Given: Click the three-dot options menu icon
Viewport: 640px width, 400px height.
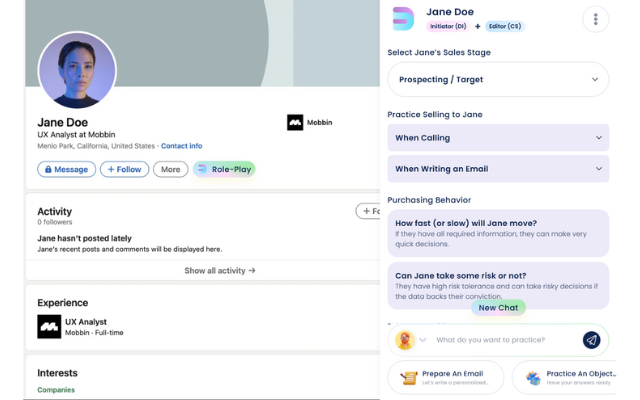Looking at the screenshot, I should point(595,19).
